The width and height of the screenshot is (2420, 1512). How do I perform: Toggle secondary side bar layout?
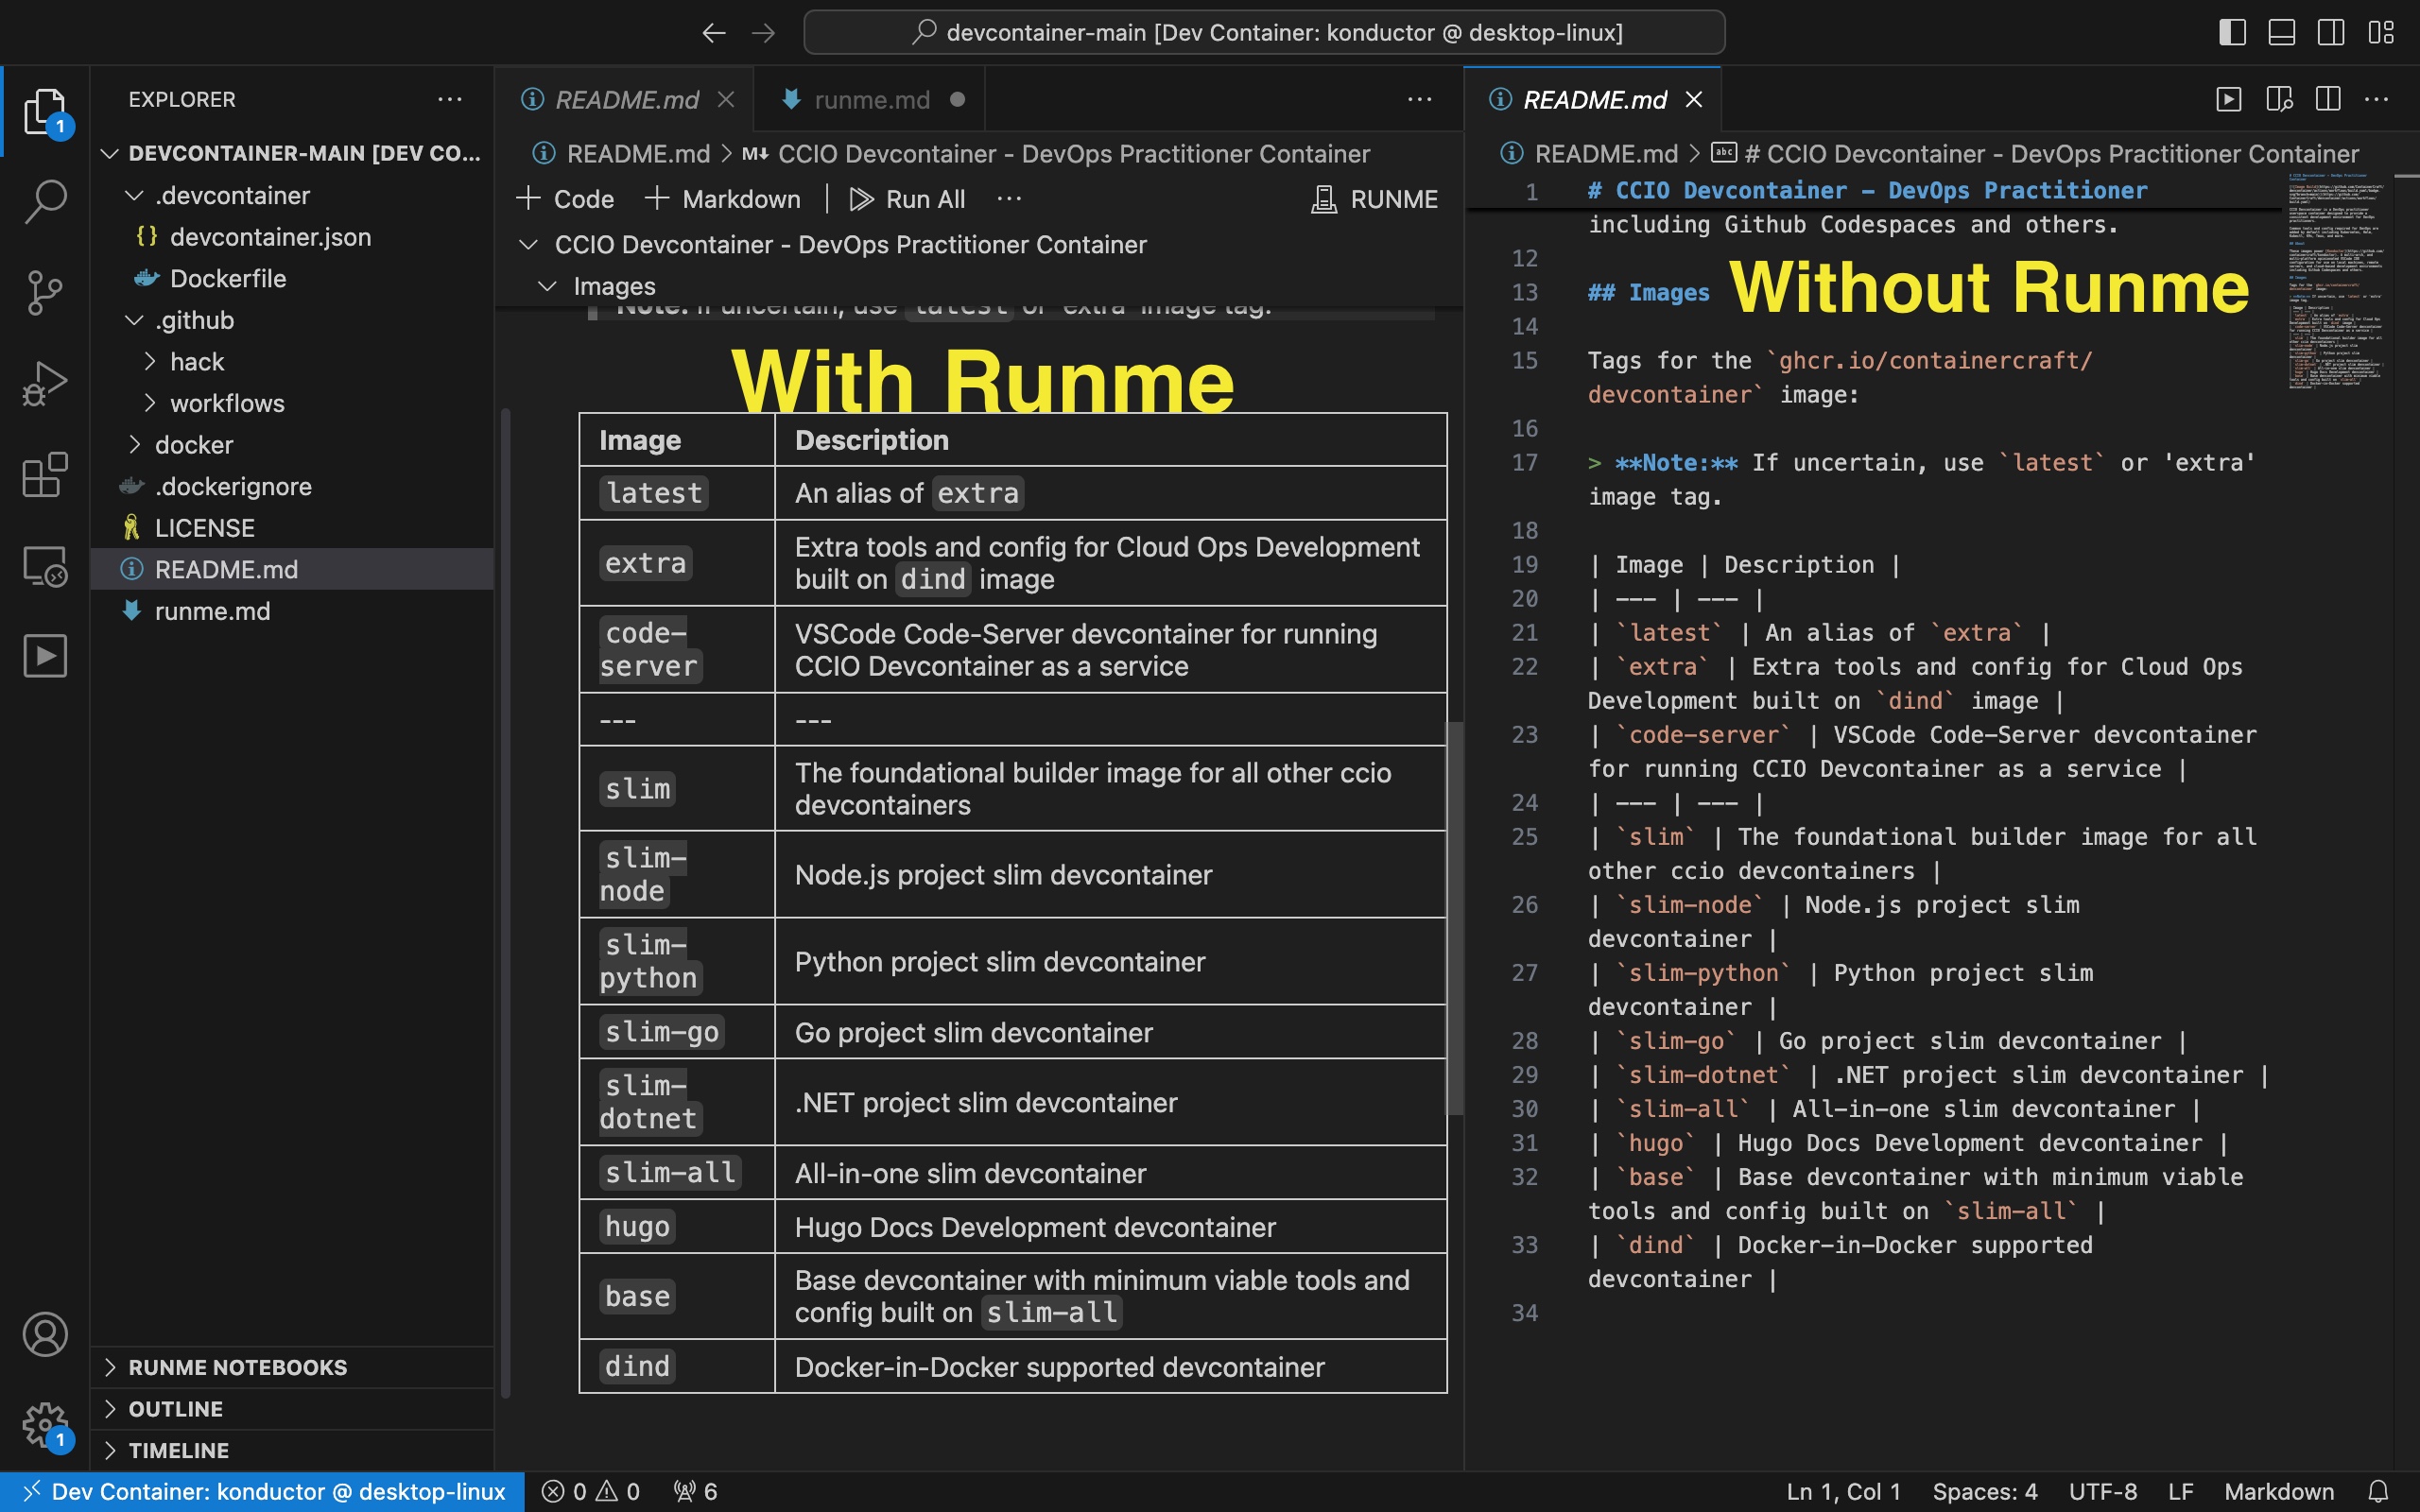2331,32
